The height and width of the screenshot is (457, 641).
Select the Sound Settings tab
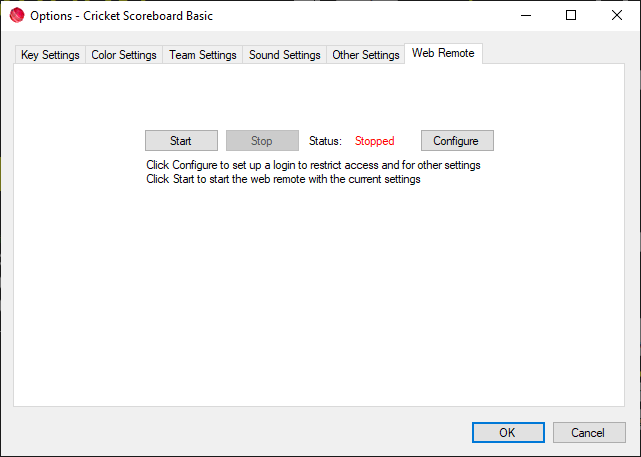[x=285, y=55]
